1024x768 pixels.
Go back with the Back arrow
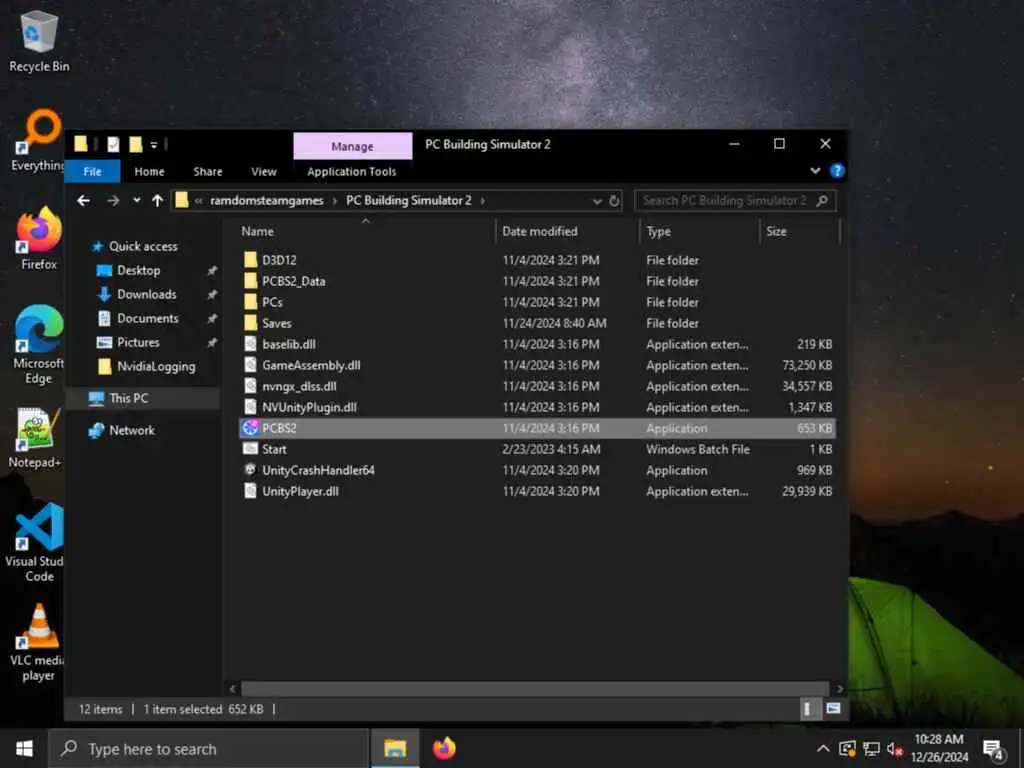coord(84,200)
